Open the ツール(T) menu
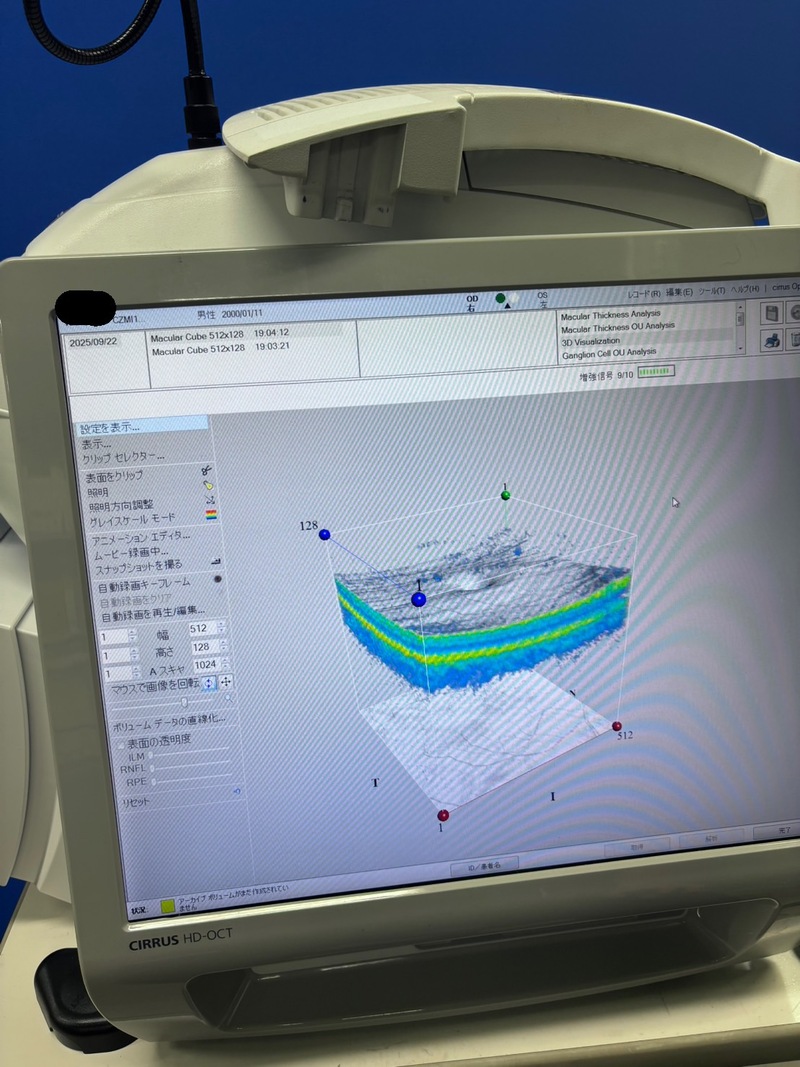The image size is (800, 1067). 710,291
